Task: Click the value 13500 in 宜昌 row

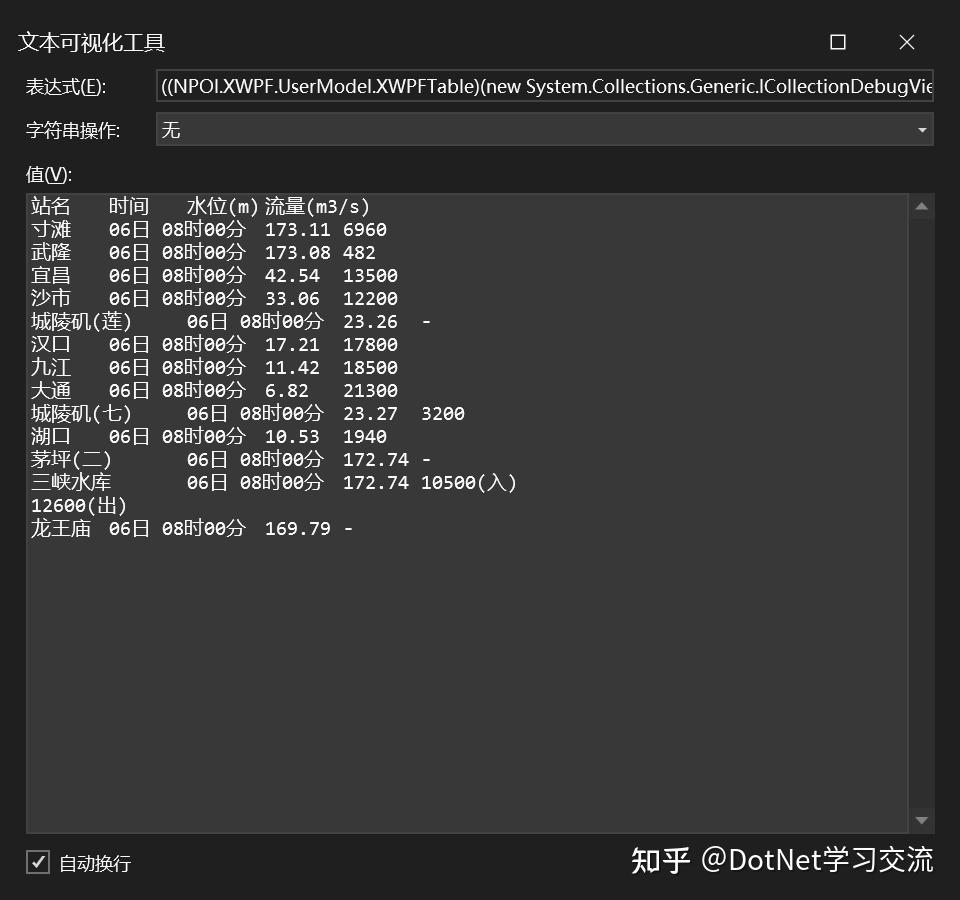Action: coord(370,276)
